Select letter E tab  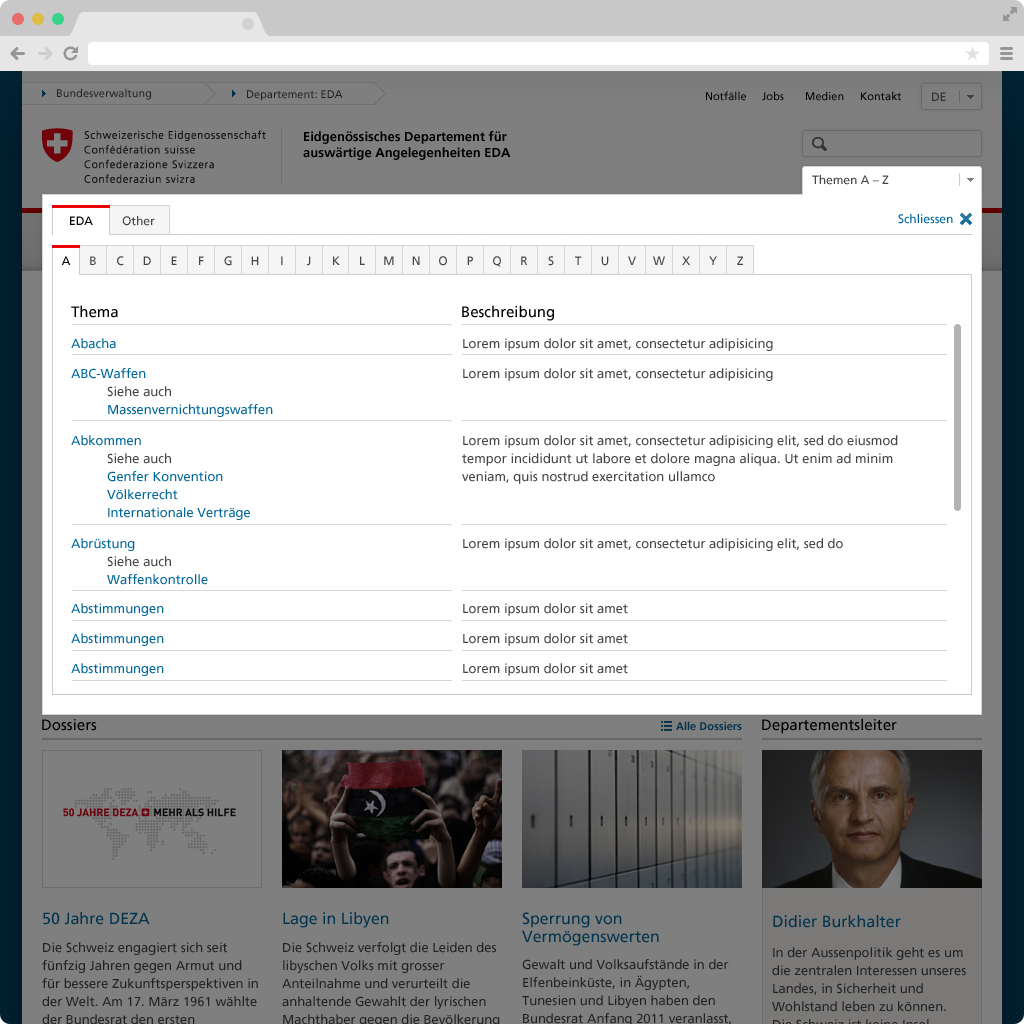pyautogui.click(x=174, y=261)
